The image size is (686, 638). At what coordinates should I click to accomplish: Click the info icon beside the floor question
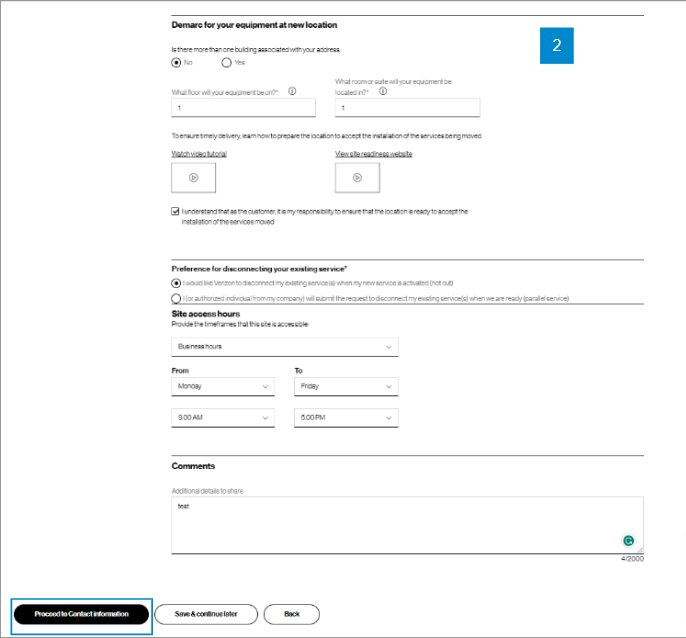292,91
